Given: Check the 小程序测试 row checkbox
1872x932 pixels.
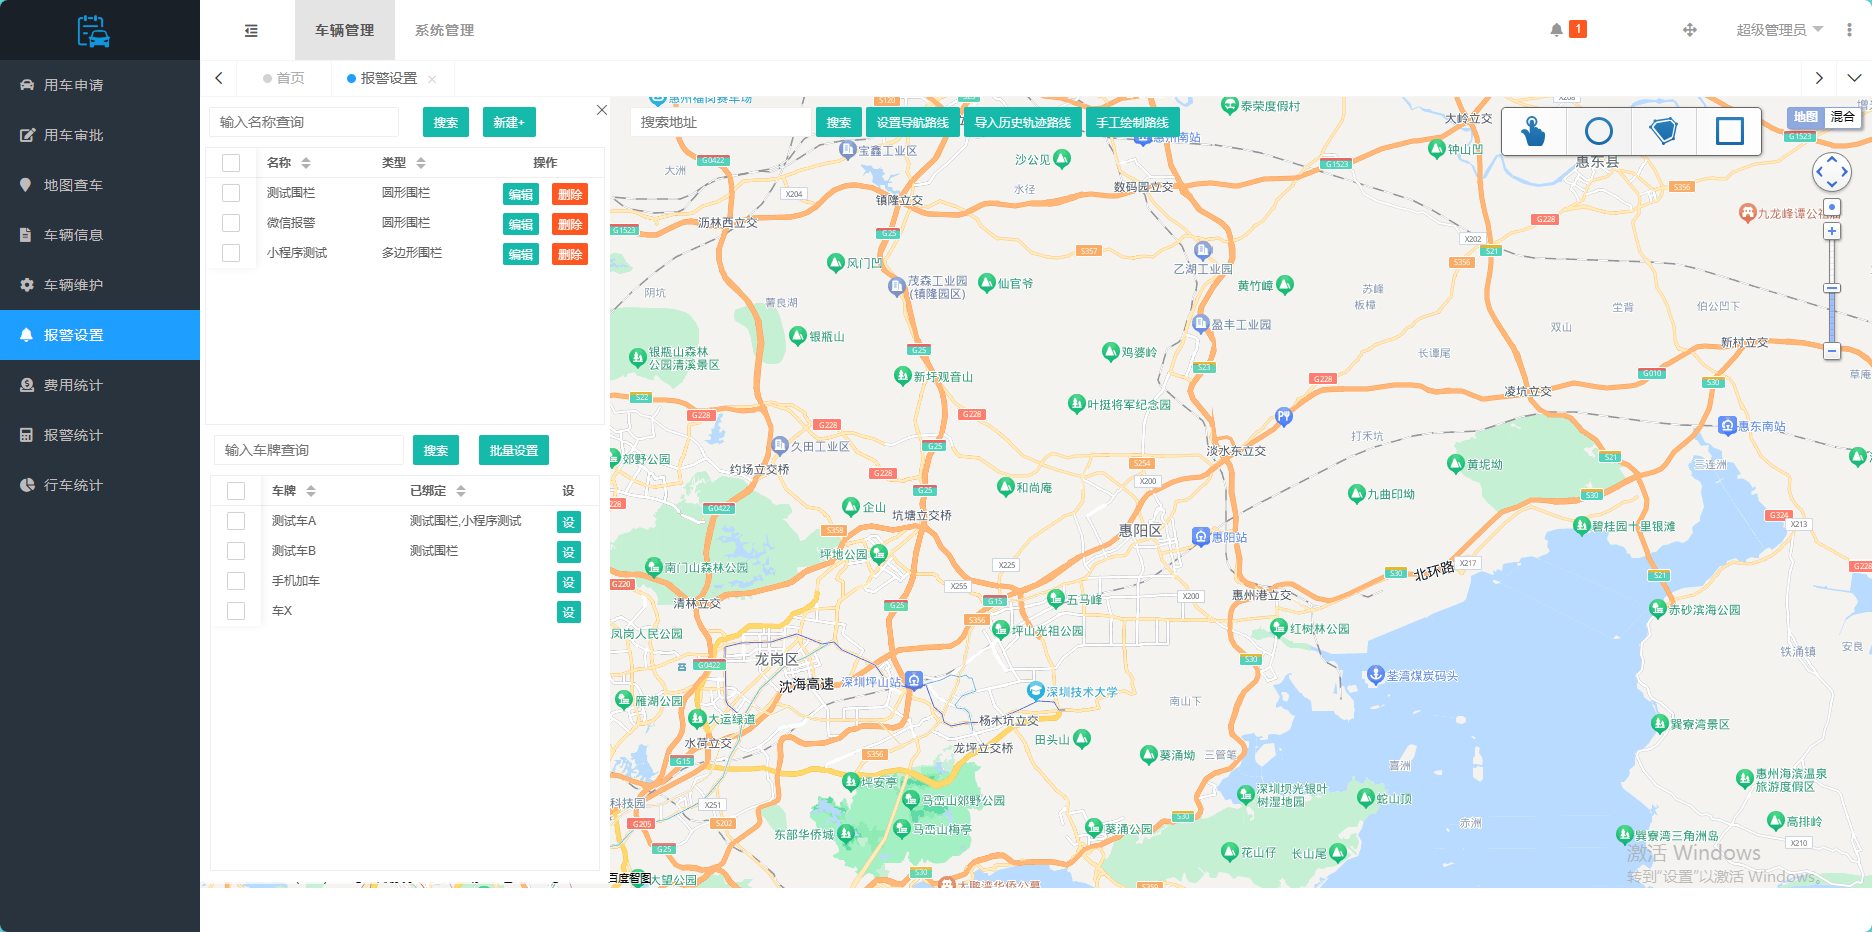Looking at the screenshot, I should (x=231, y=253).
